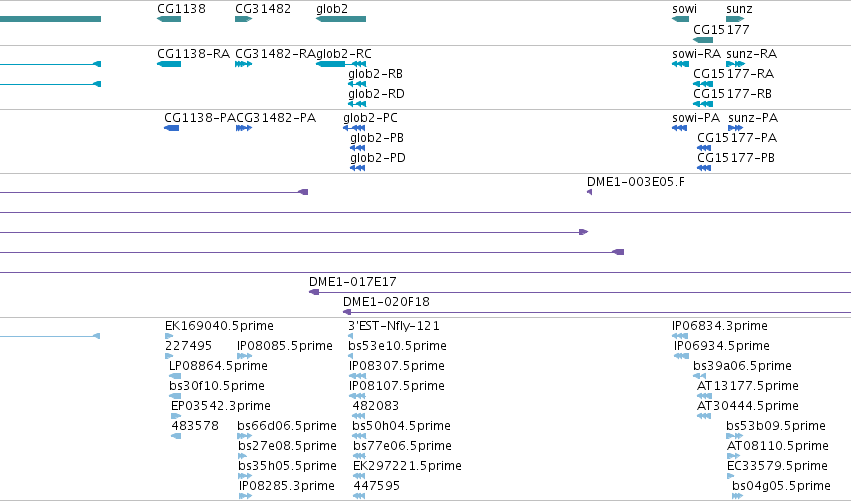
Task: Click the AT08110.5prime EST label
Action: 778,446
